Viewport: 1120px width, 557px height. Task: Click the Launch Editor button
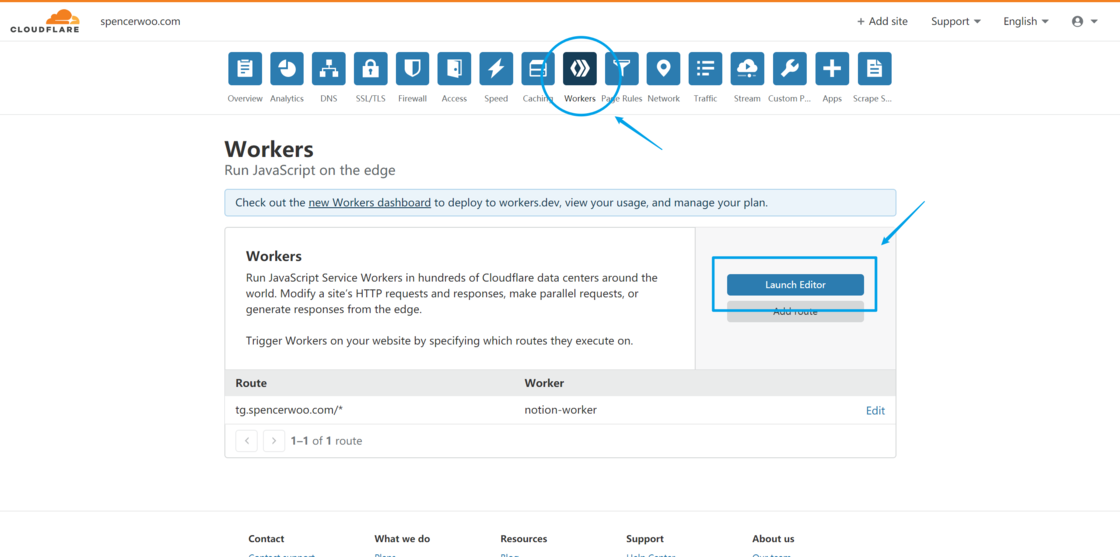click(x=795, y=285)
